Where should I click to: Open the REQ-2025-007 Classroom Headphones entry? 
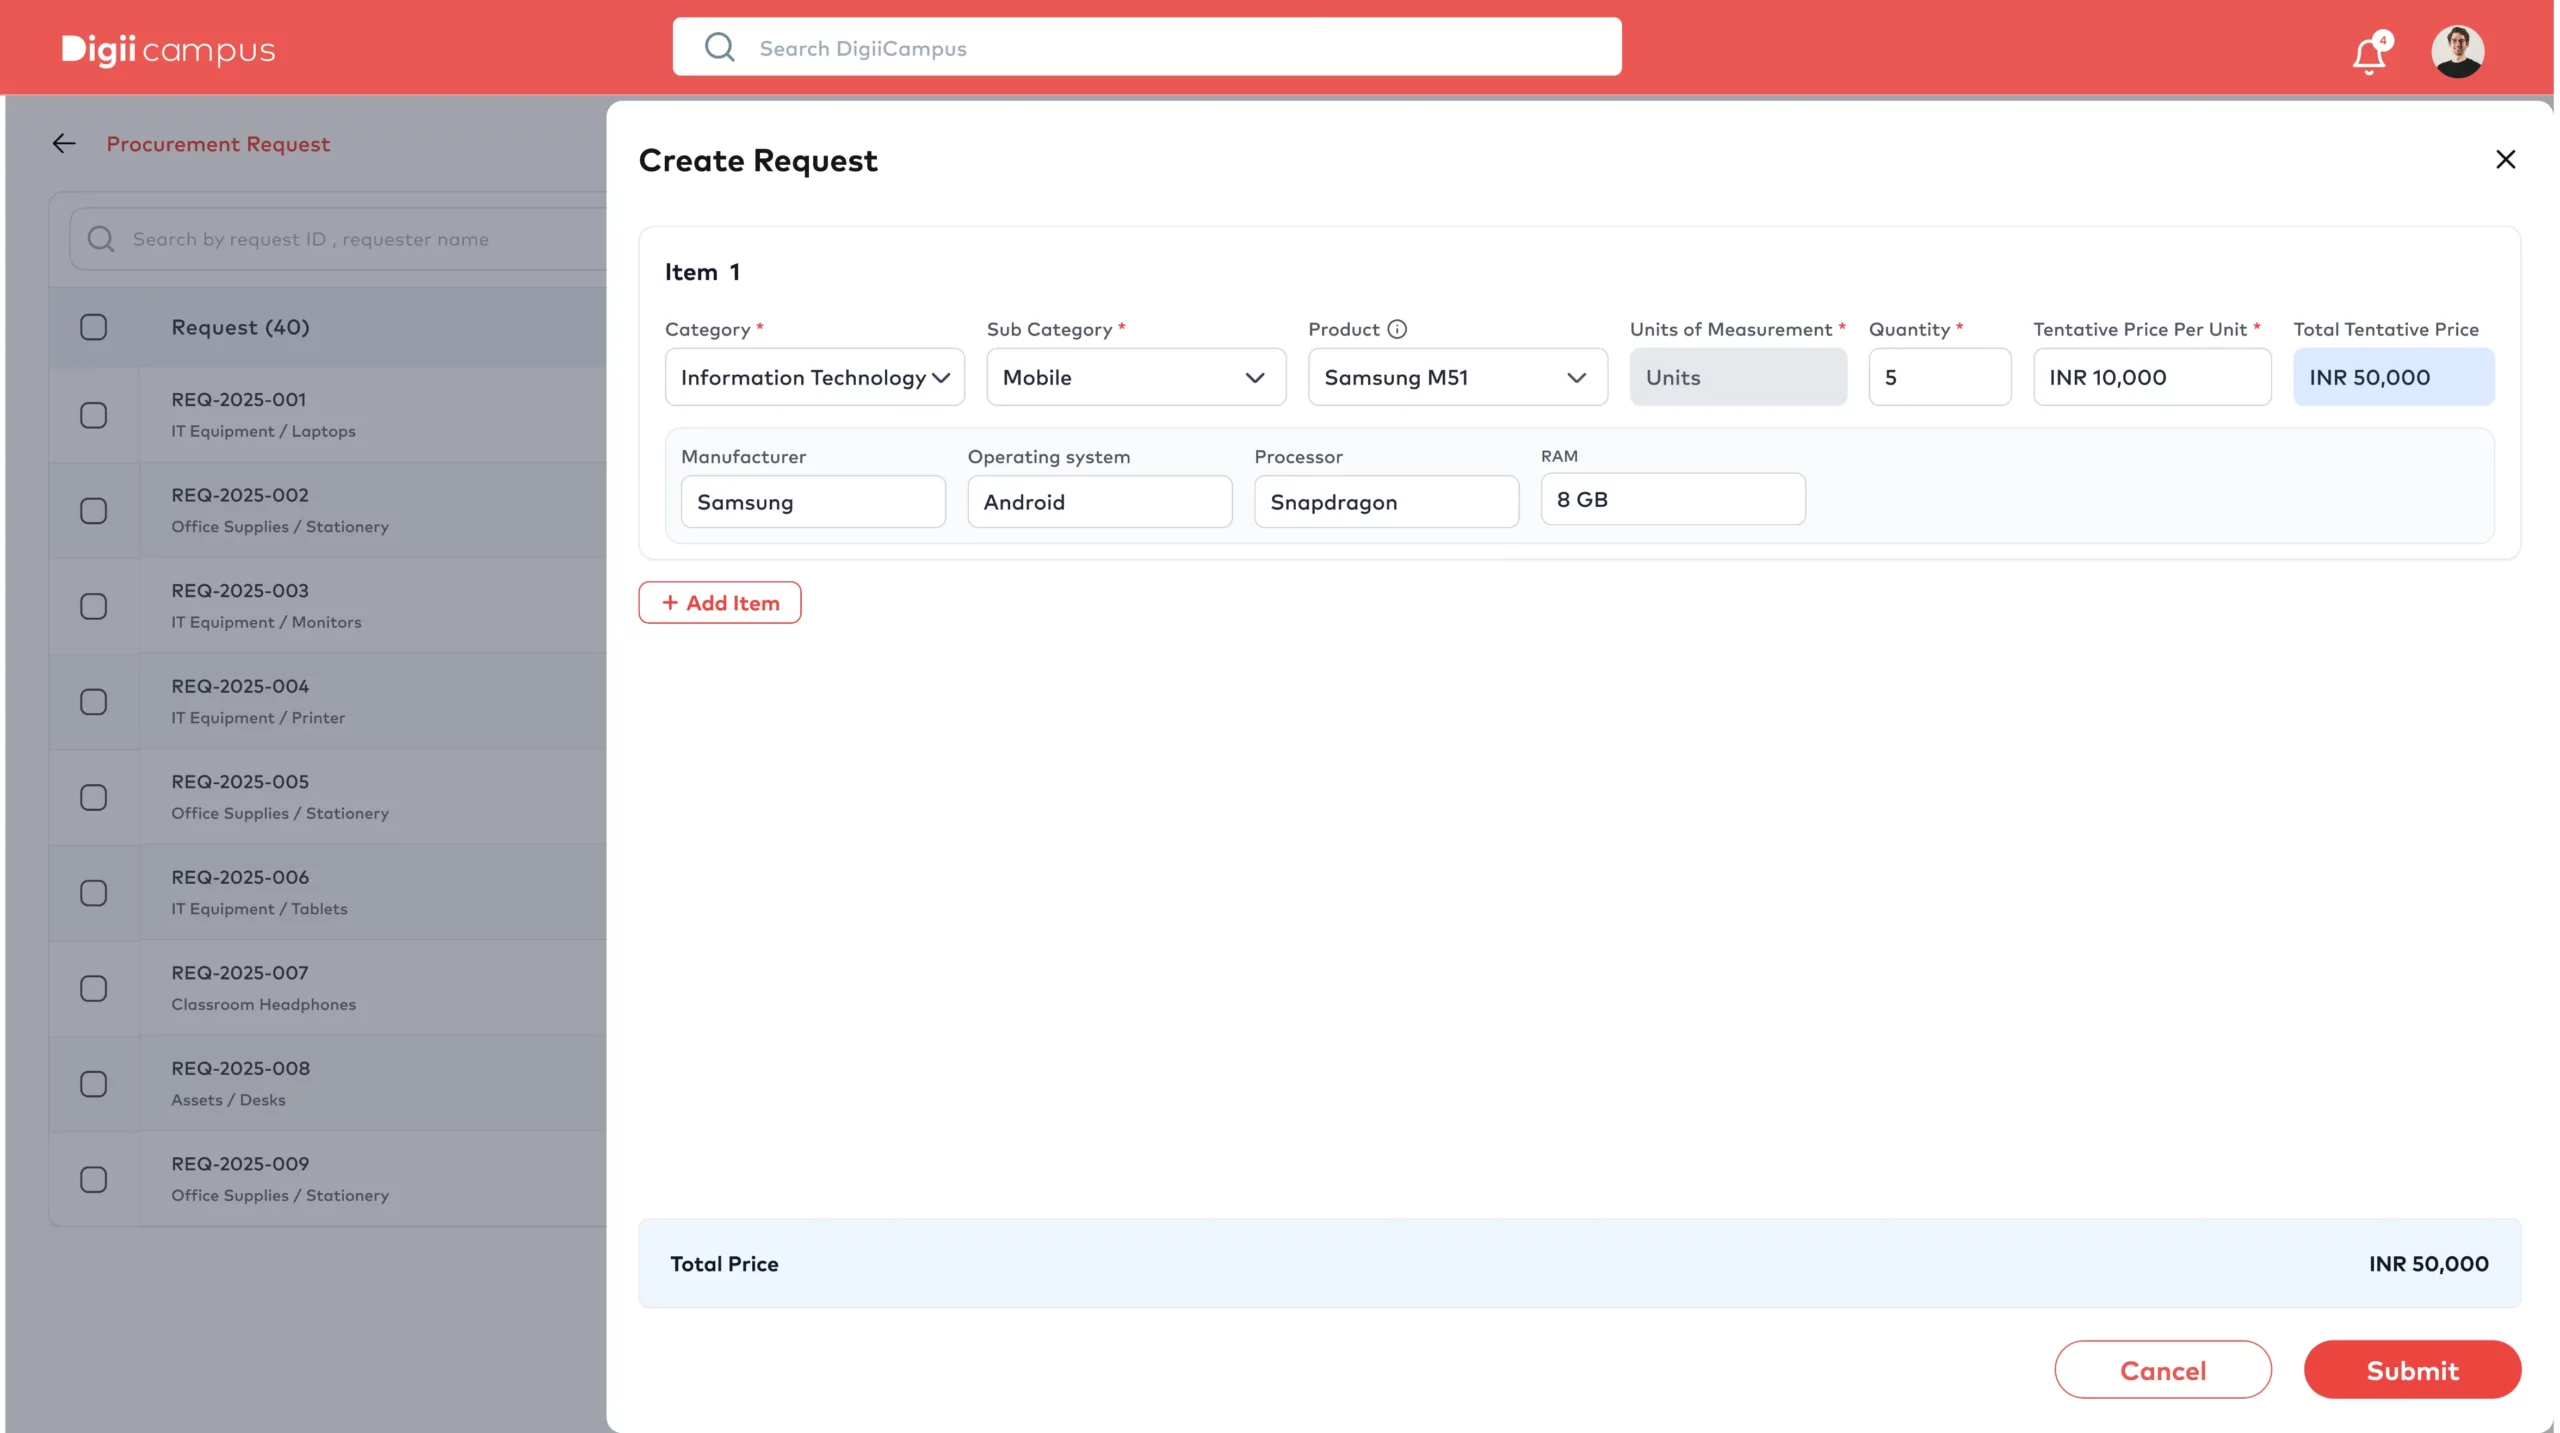pos(264,987)
